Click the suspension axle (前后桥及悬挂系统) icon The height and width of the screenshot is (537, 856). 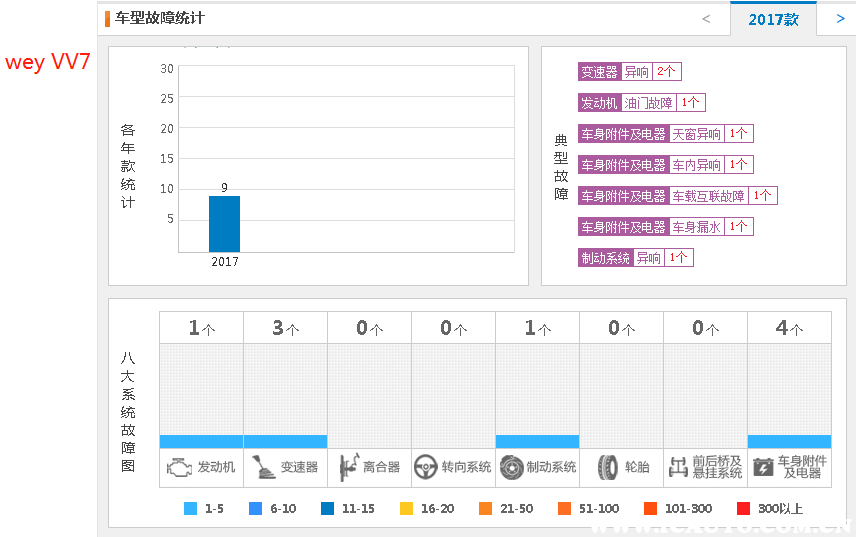pos(679,467)
